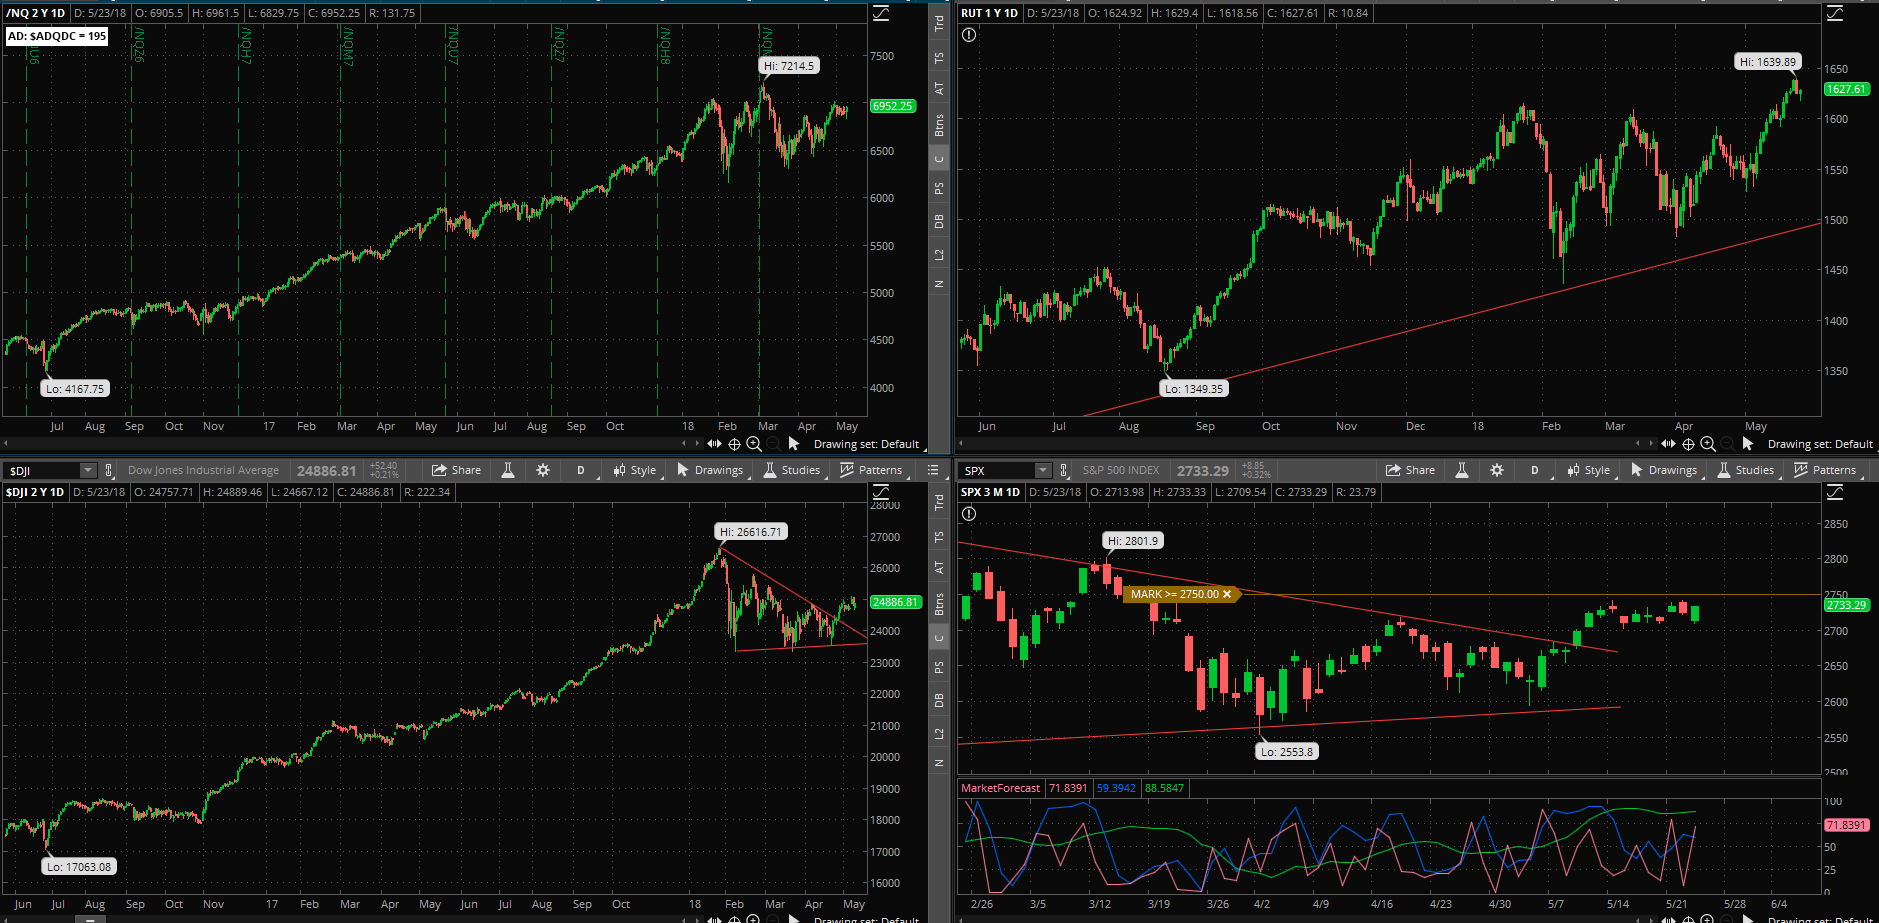
Task: Open Style menu in SPX toolbar
Action: click(1589, 470)
